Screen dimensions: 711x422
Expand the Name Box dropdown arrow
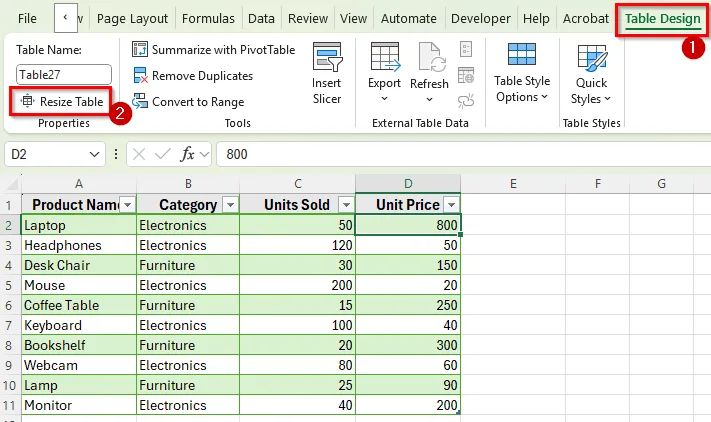94,155
